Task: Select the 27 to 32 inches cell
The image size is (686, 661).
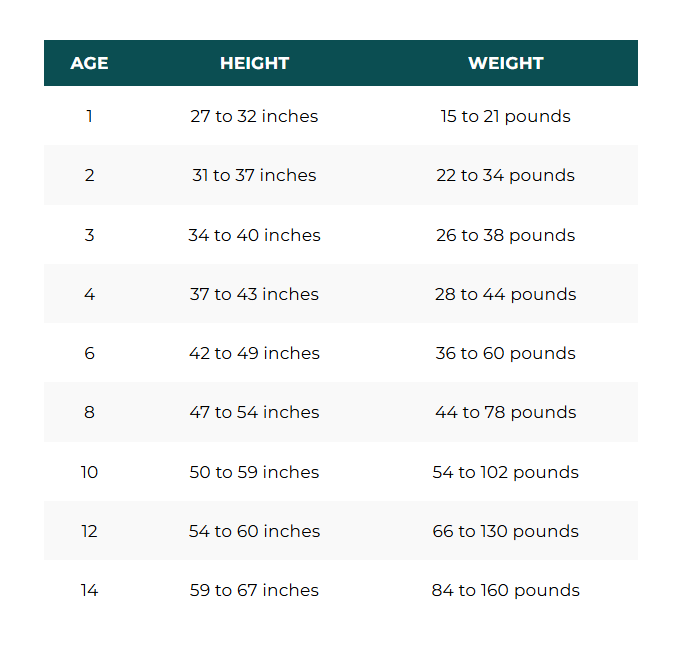Action: 254,116
